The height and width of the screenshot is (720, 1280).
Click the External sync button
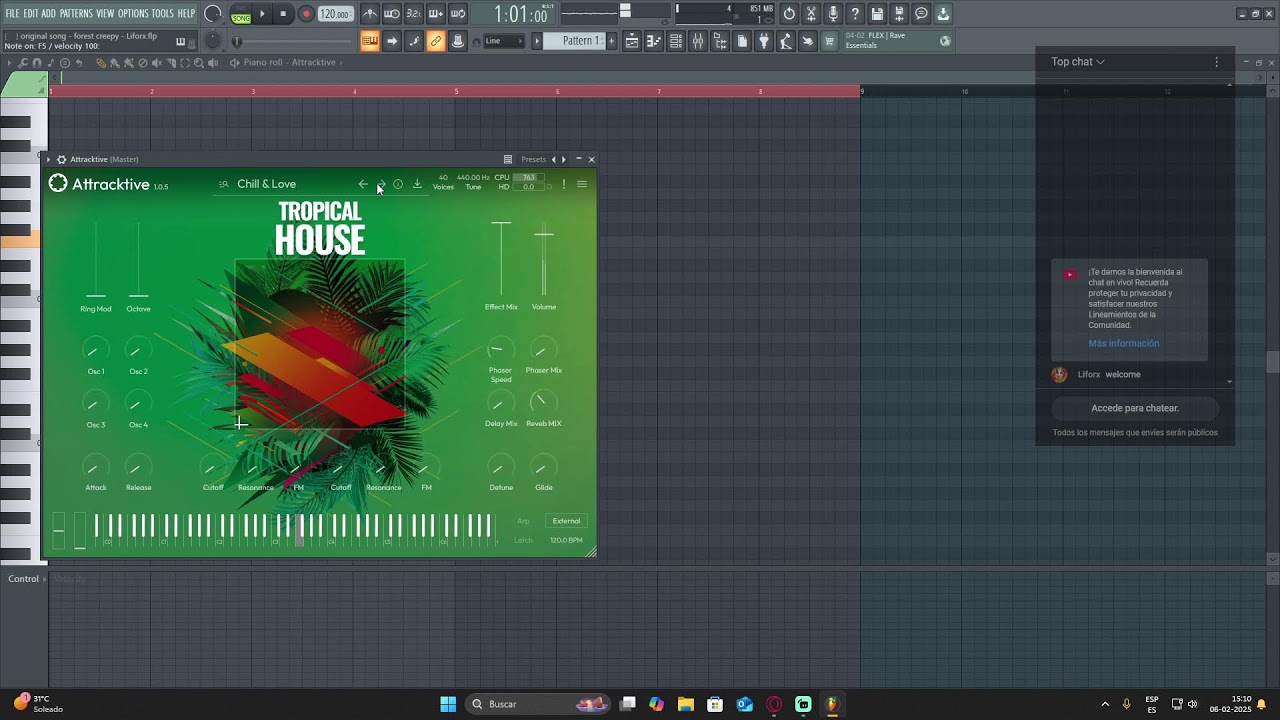[x=566, y=521]
